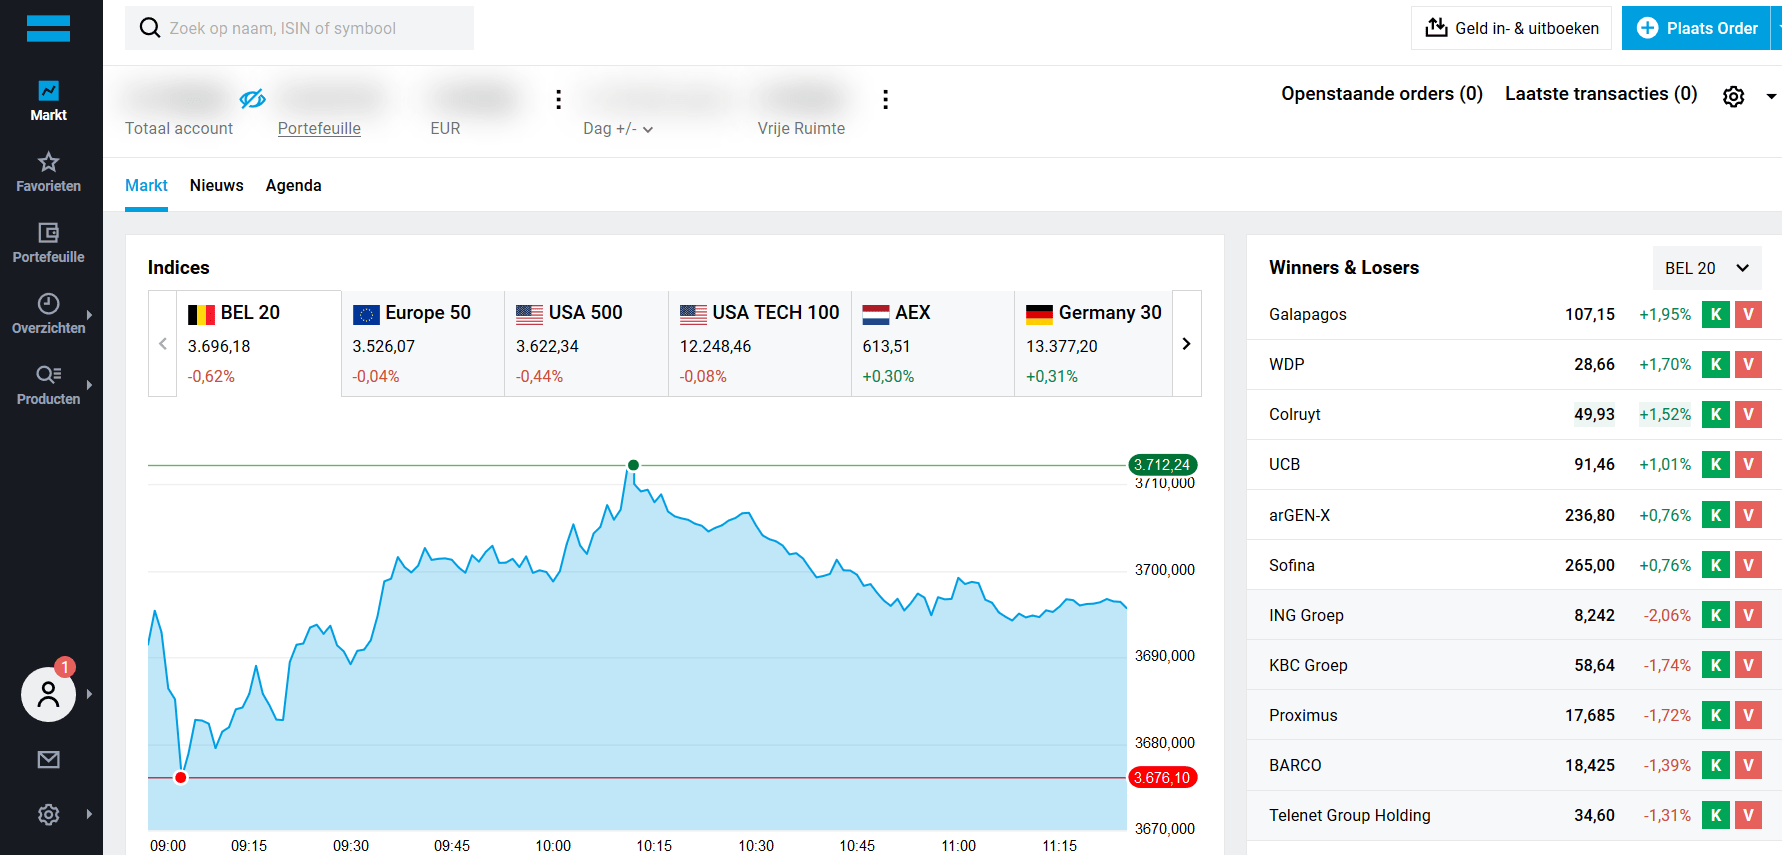Buy arGEN-X with K button
1782x855 pixels.
coord(1716,515)
